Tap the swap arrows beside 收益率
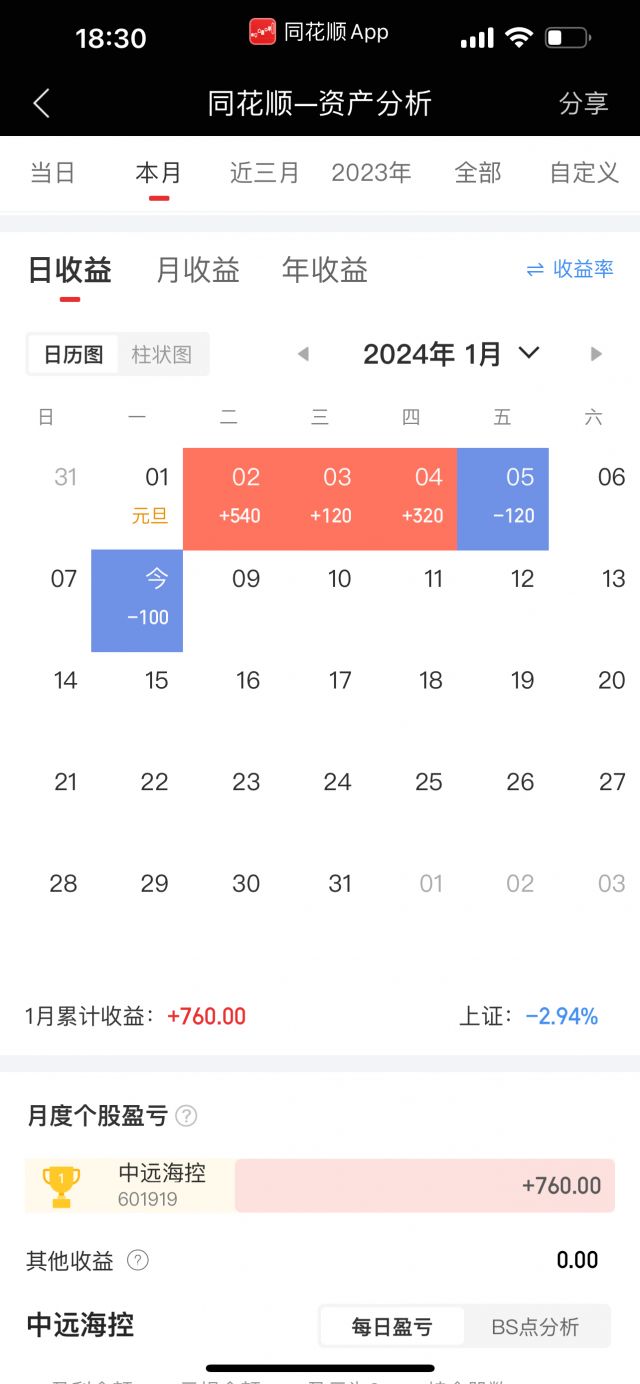The height and width of the screenshot is (1384, 640). pyautogui.click(x=537, y=269)
